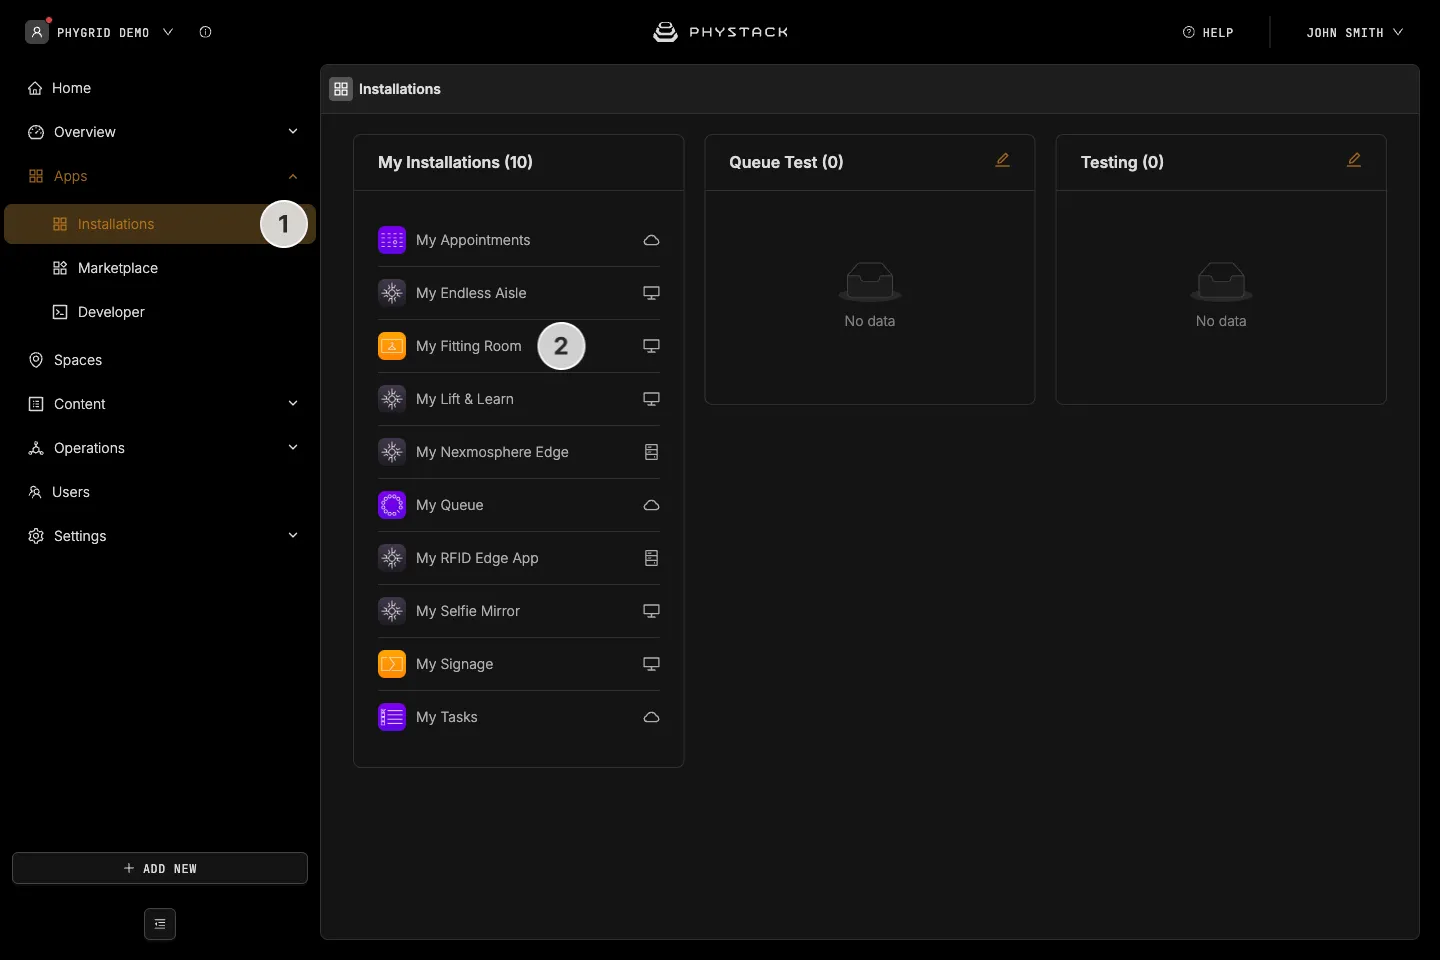This screenshot has width=1440, height=960.
Task: Navigate to Spaces in the sidebar
Action: pos(160,360)
